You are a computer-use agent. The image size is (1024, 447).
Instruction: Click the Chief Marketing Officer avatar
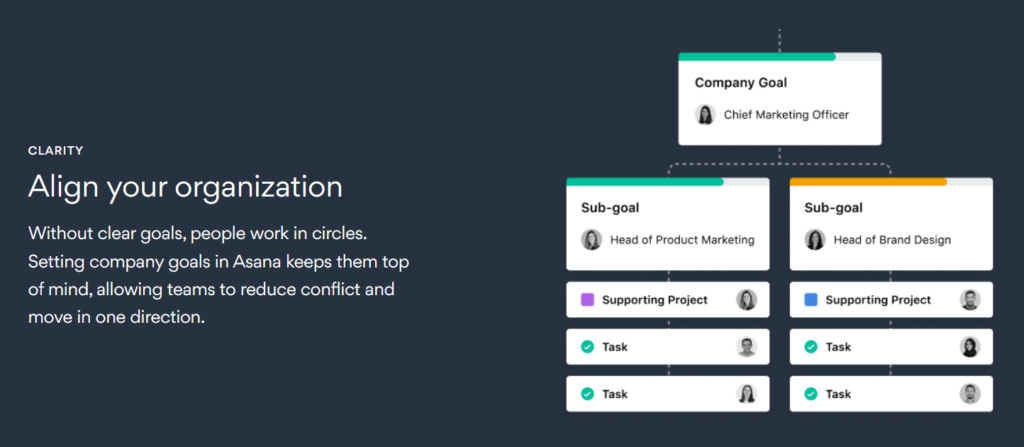705,114
